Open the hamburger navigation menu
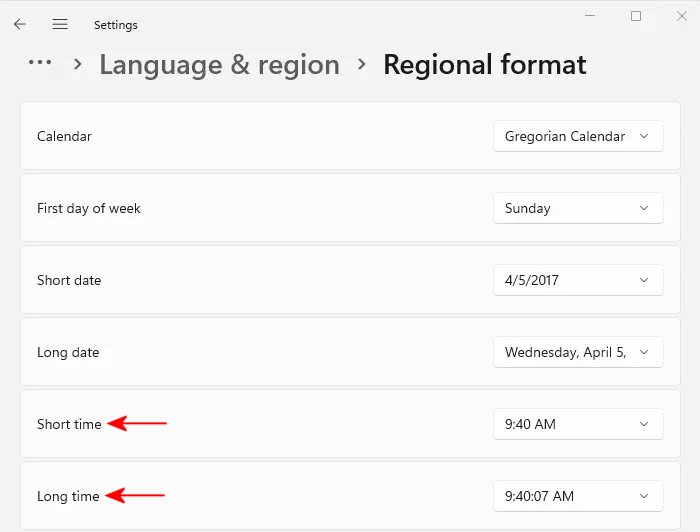700x532 pixels. tap(60, 24)
